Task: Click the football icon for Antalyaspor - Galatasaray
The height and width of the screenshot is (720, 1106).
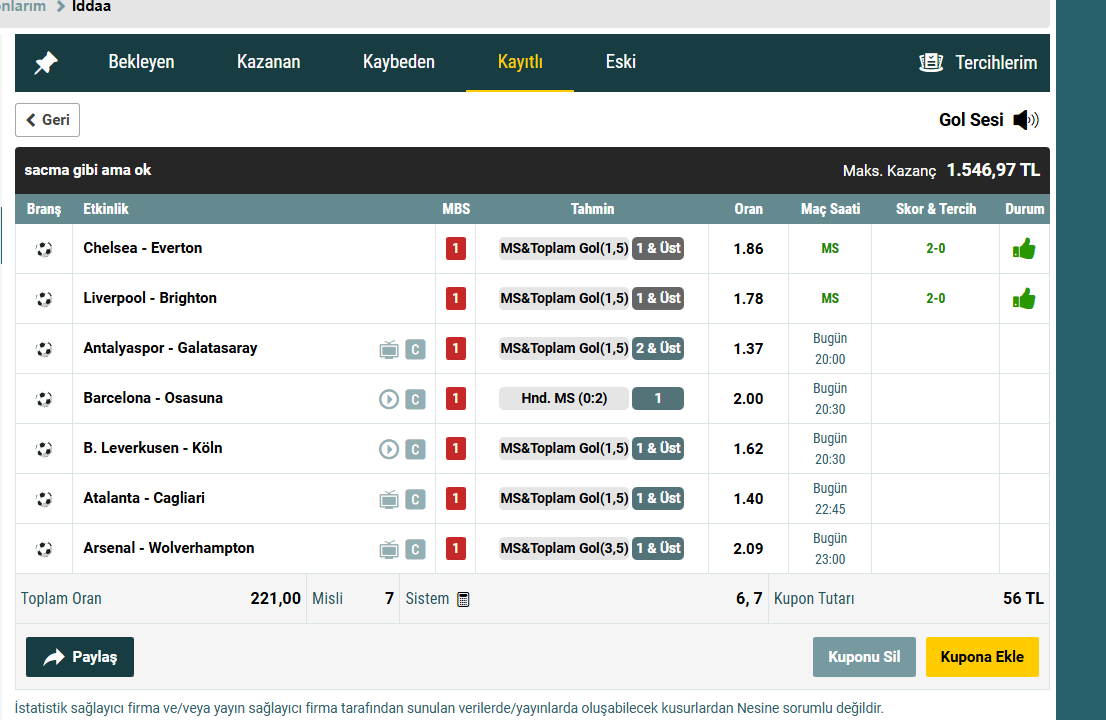Action: [44, 349]
